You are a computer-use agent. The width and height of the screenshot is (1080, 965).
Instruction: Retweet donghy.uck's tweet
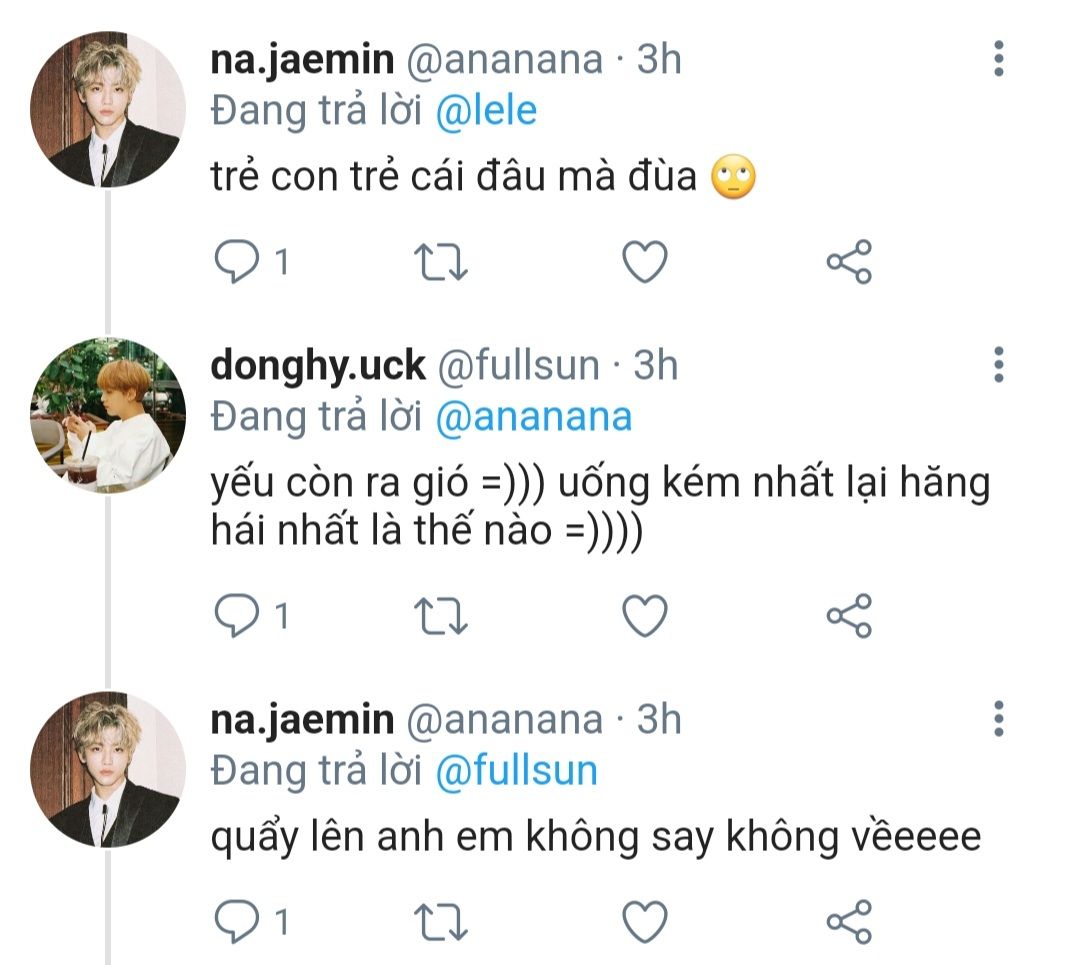pos(441,616)
